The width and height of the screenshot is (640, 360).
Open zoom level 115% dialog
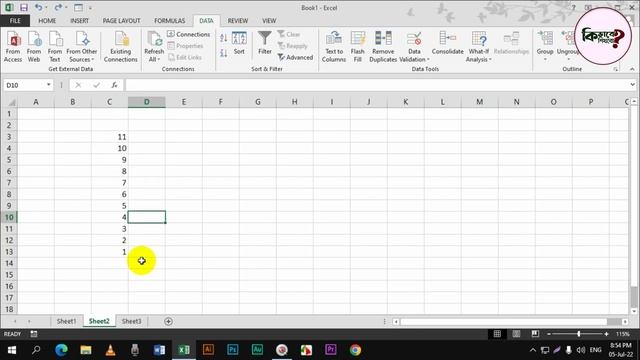click(623, 334)
